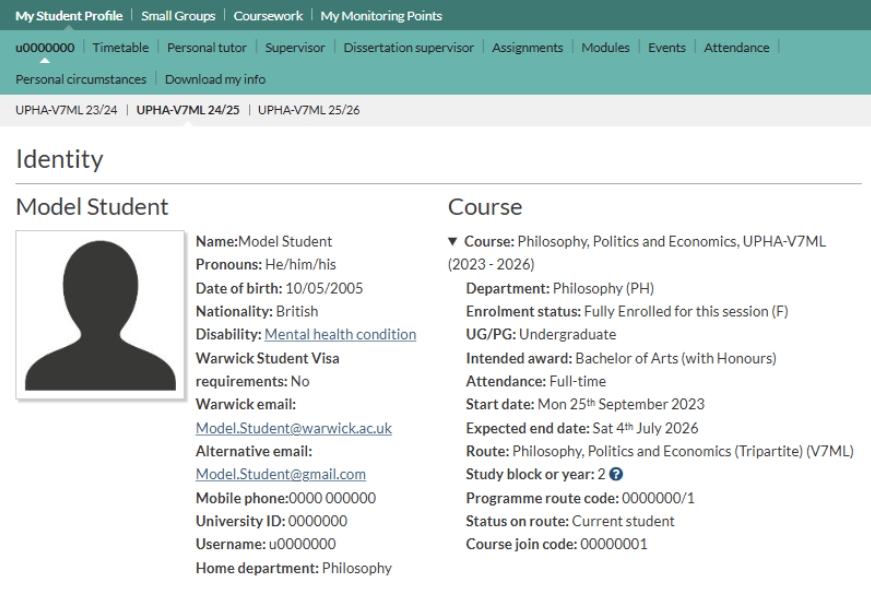View the Personal tutor section
Screen dimensions: 871x593
(207, 47)
